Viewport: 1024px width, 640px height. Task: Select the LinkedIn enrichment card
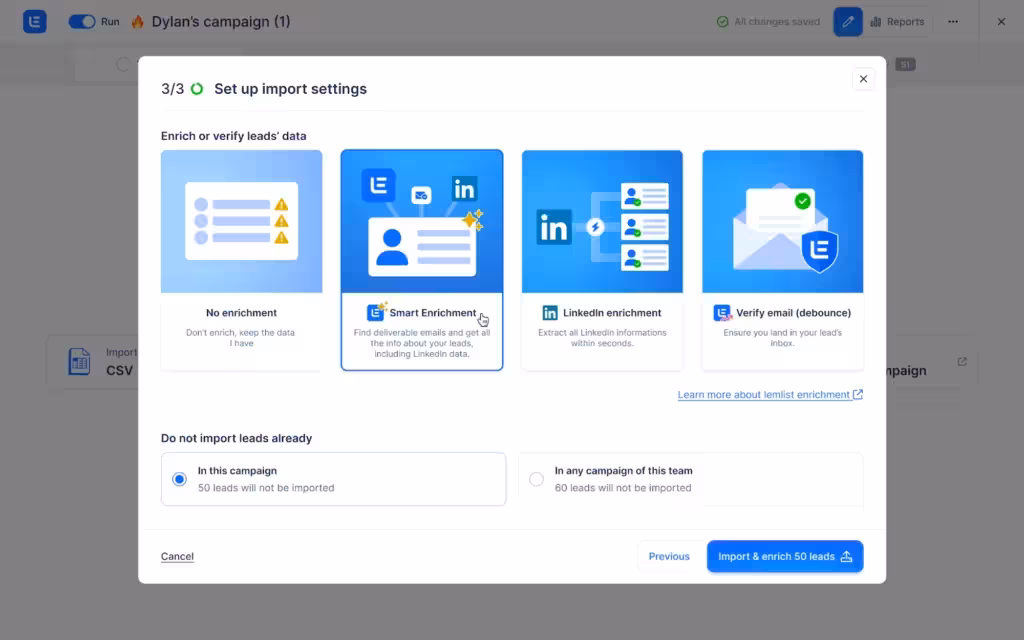602,260
